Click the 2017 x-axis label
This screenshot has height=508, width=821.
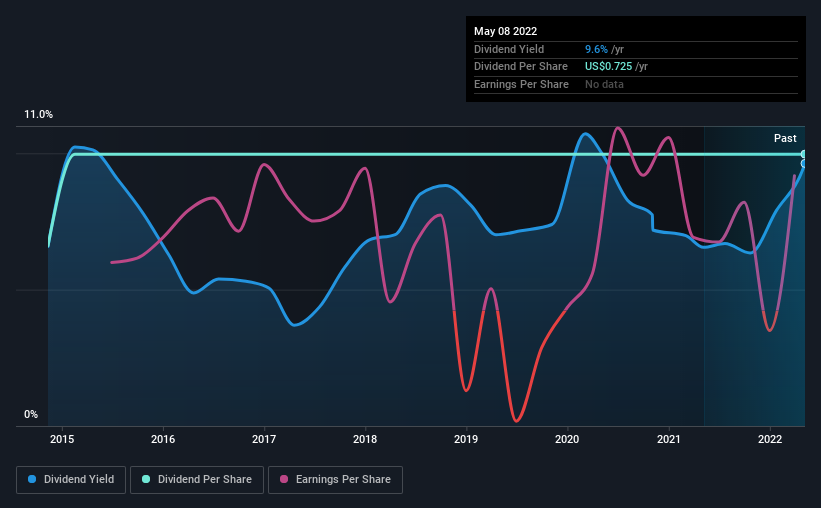point(264,439)
